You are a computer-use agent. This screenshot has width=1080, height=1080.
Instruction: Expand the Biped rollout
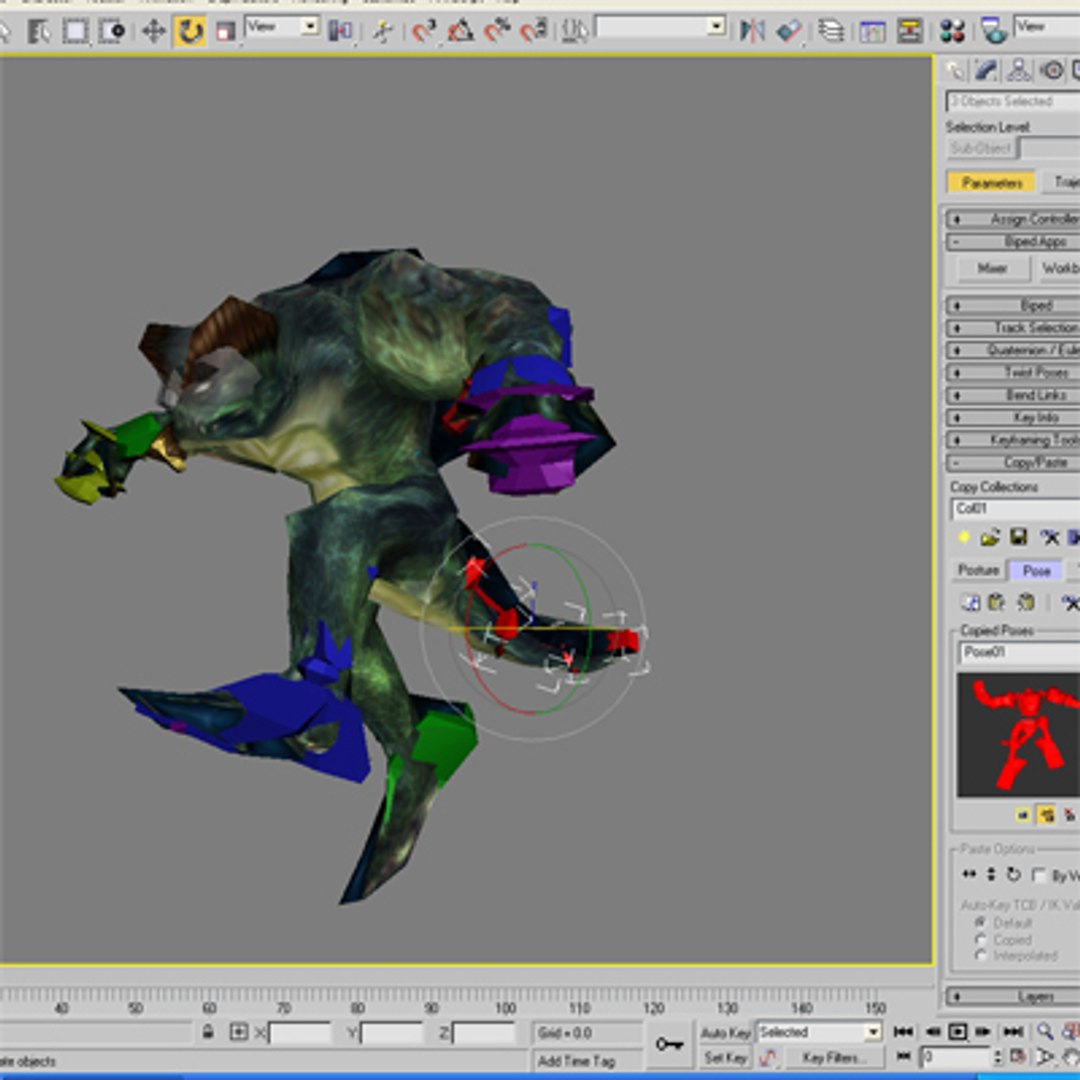click(1012, 305)
